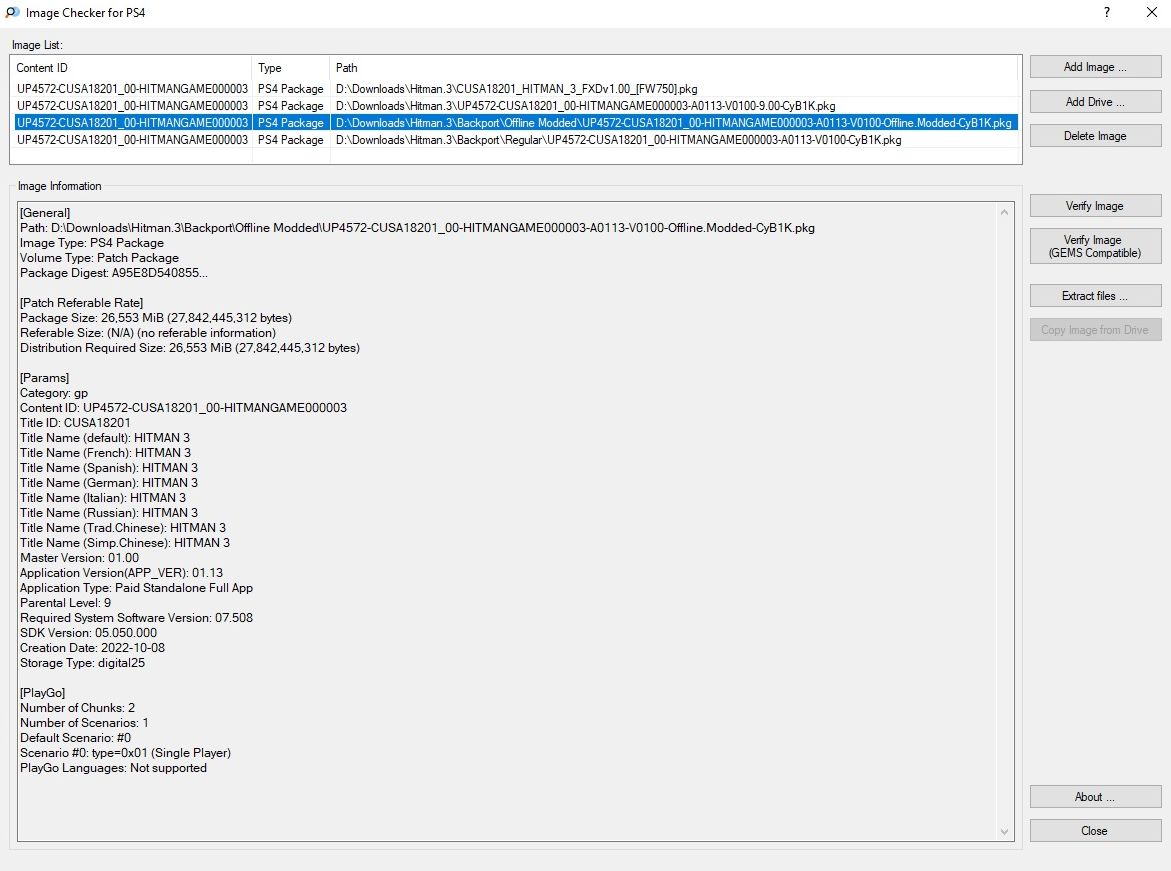Open the About dialog
This screenshot has height=871, width=1171.
(x=1095, y=797)
